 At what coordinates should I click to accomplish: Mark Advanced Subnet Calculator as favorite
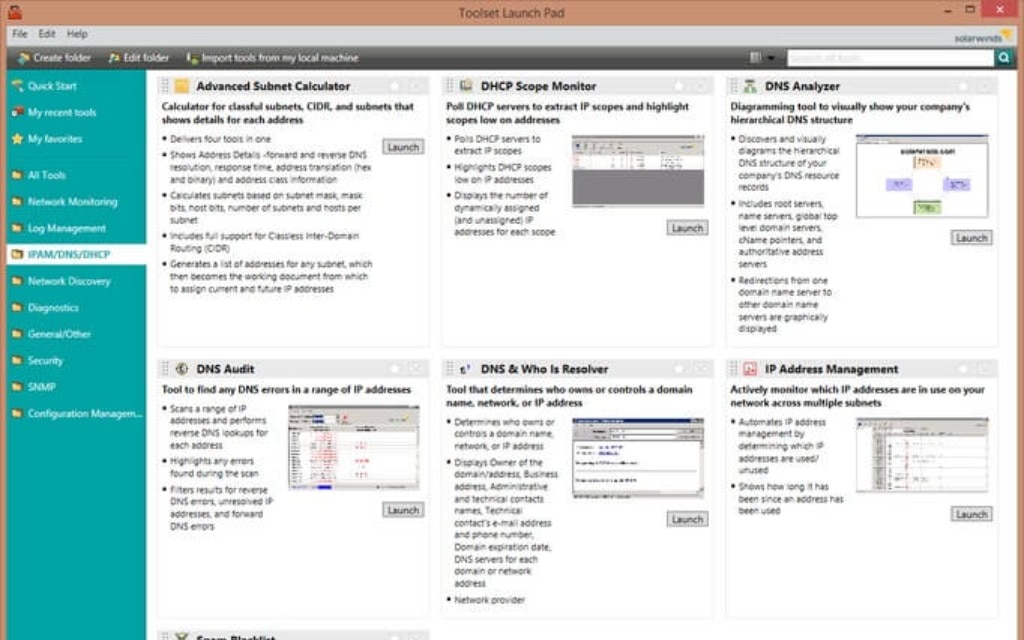[395, 86]
